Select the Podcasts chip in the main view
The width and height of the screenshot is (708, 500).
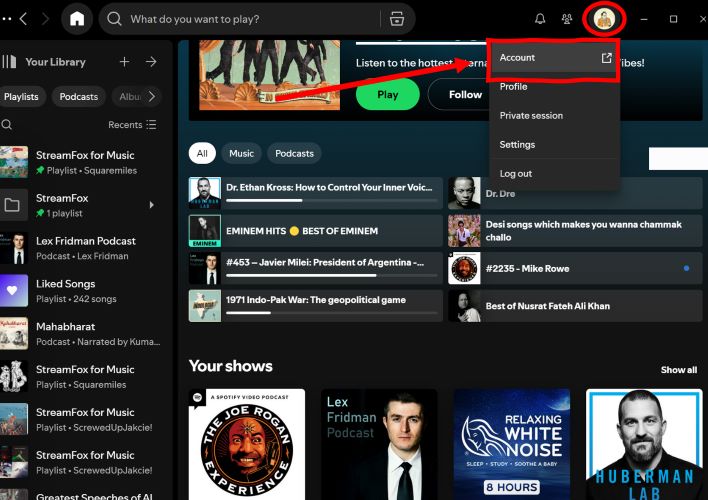[294, 154]
